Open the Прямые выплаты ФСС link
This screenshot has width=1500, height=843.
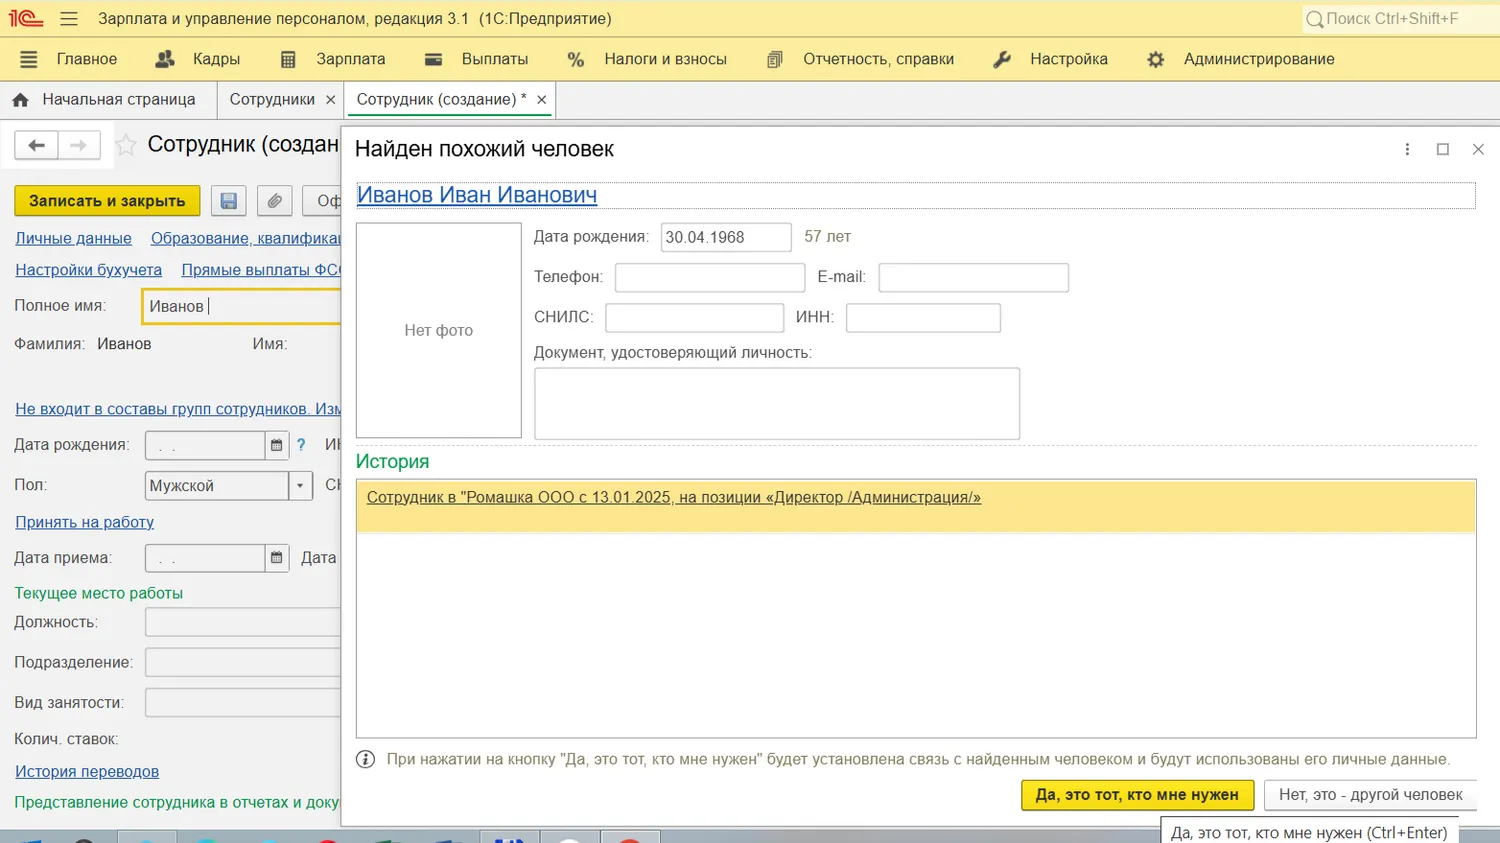[261, 270]
